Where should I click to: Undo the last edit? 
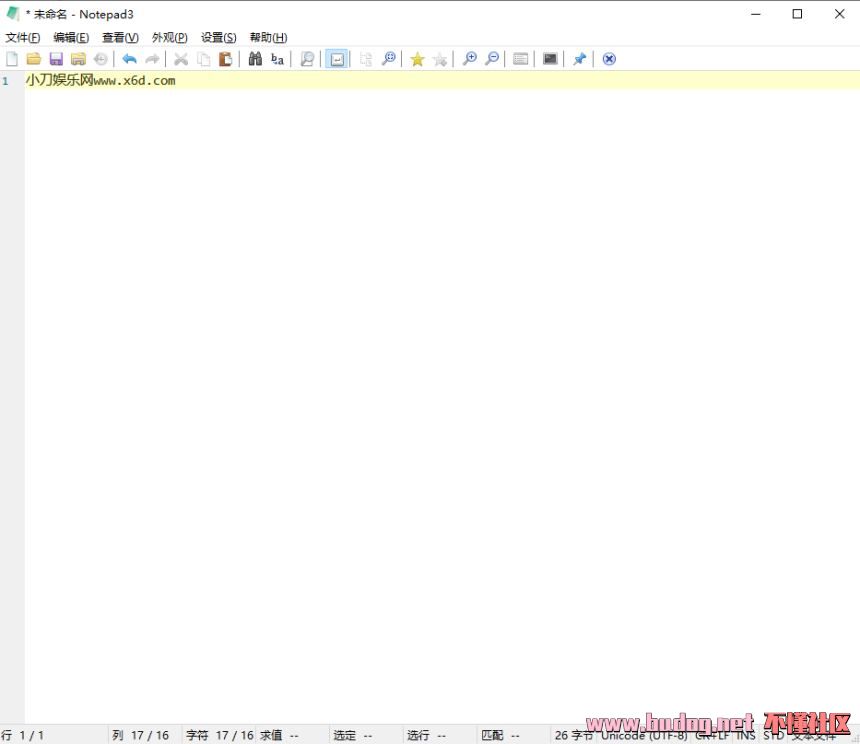pos(129,59)
